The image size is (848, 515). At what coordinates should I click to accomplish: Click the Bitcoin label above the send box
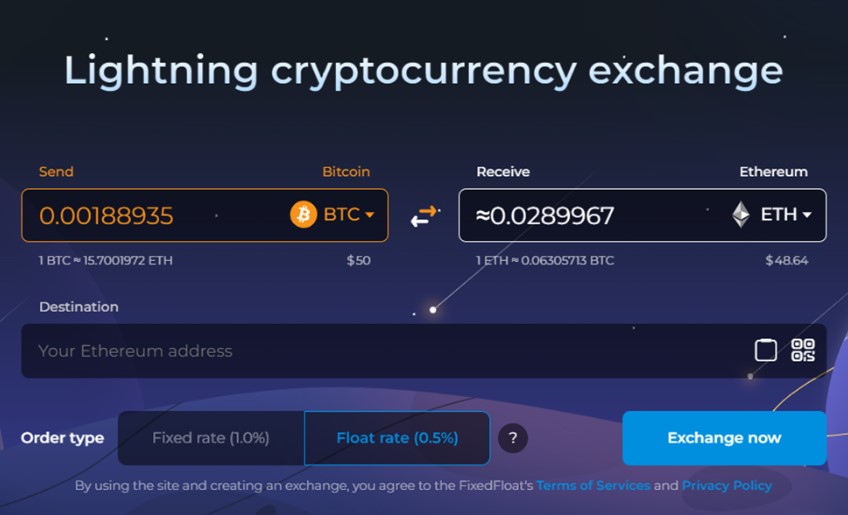(346, 171)
